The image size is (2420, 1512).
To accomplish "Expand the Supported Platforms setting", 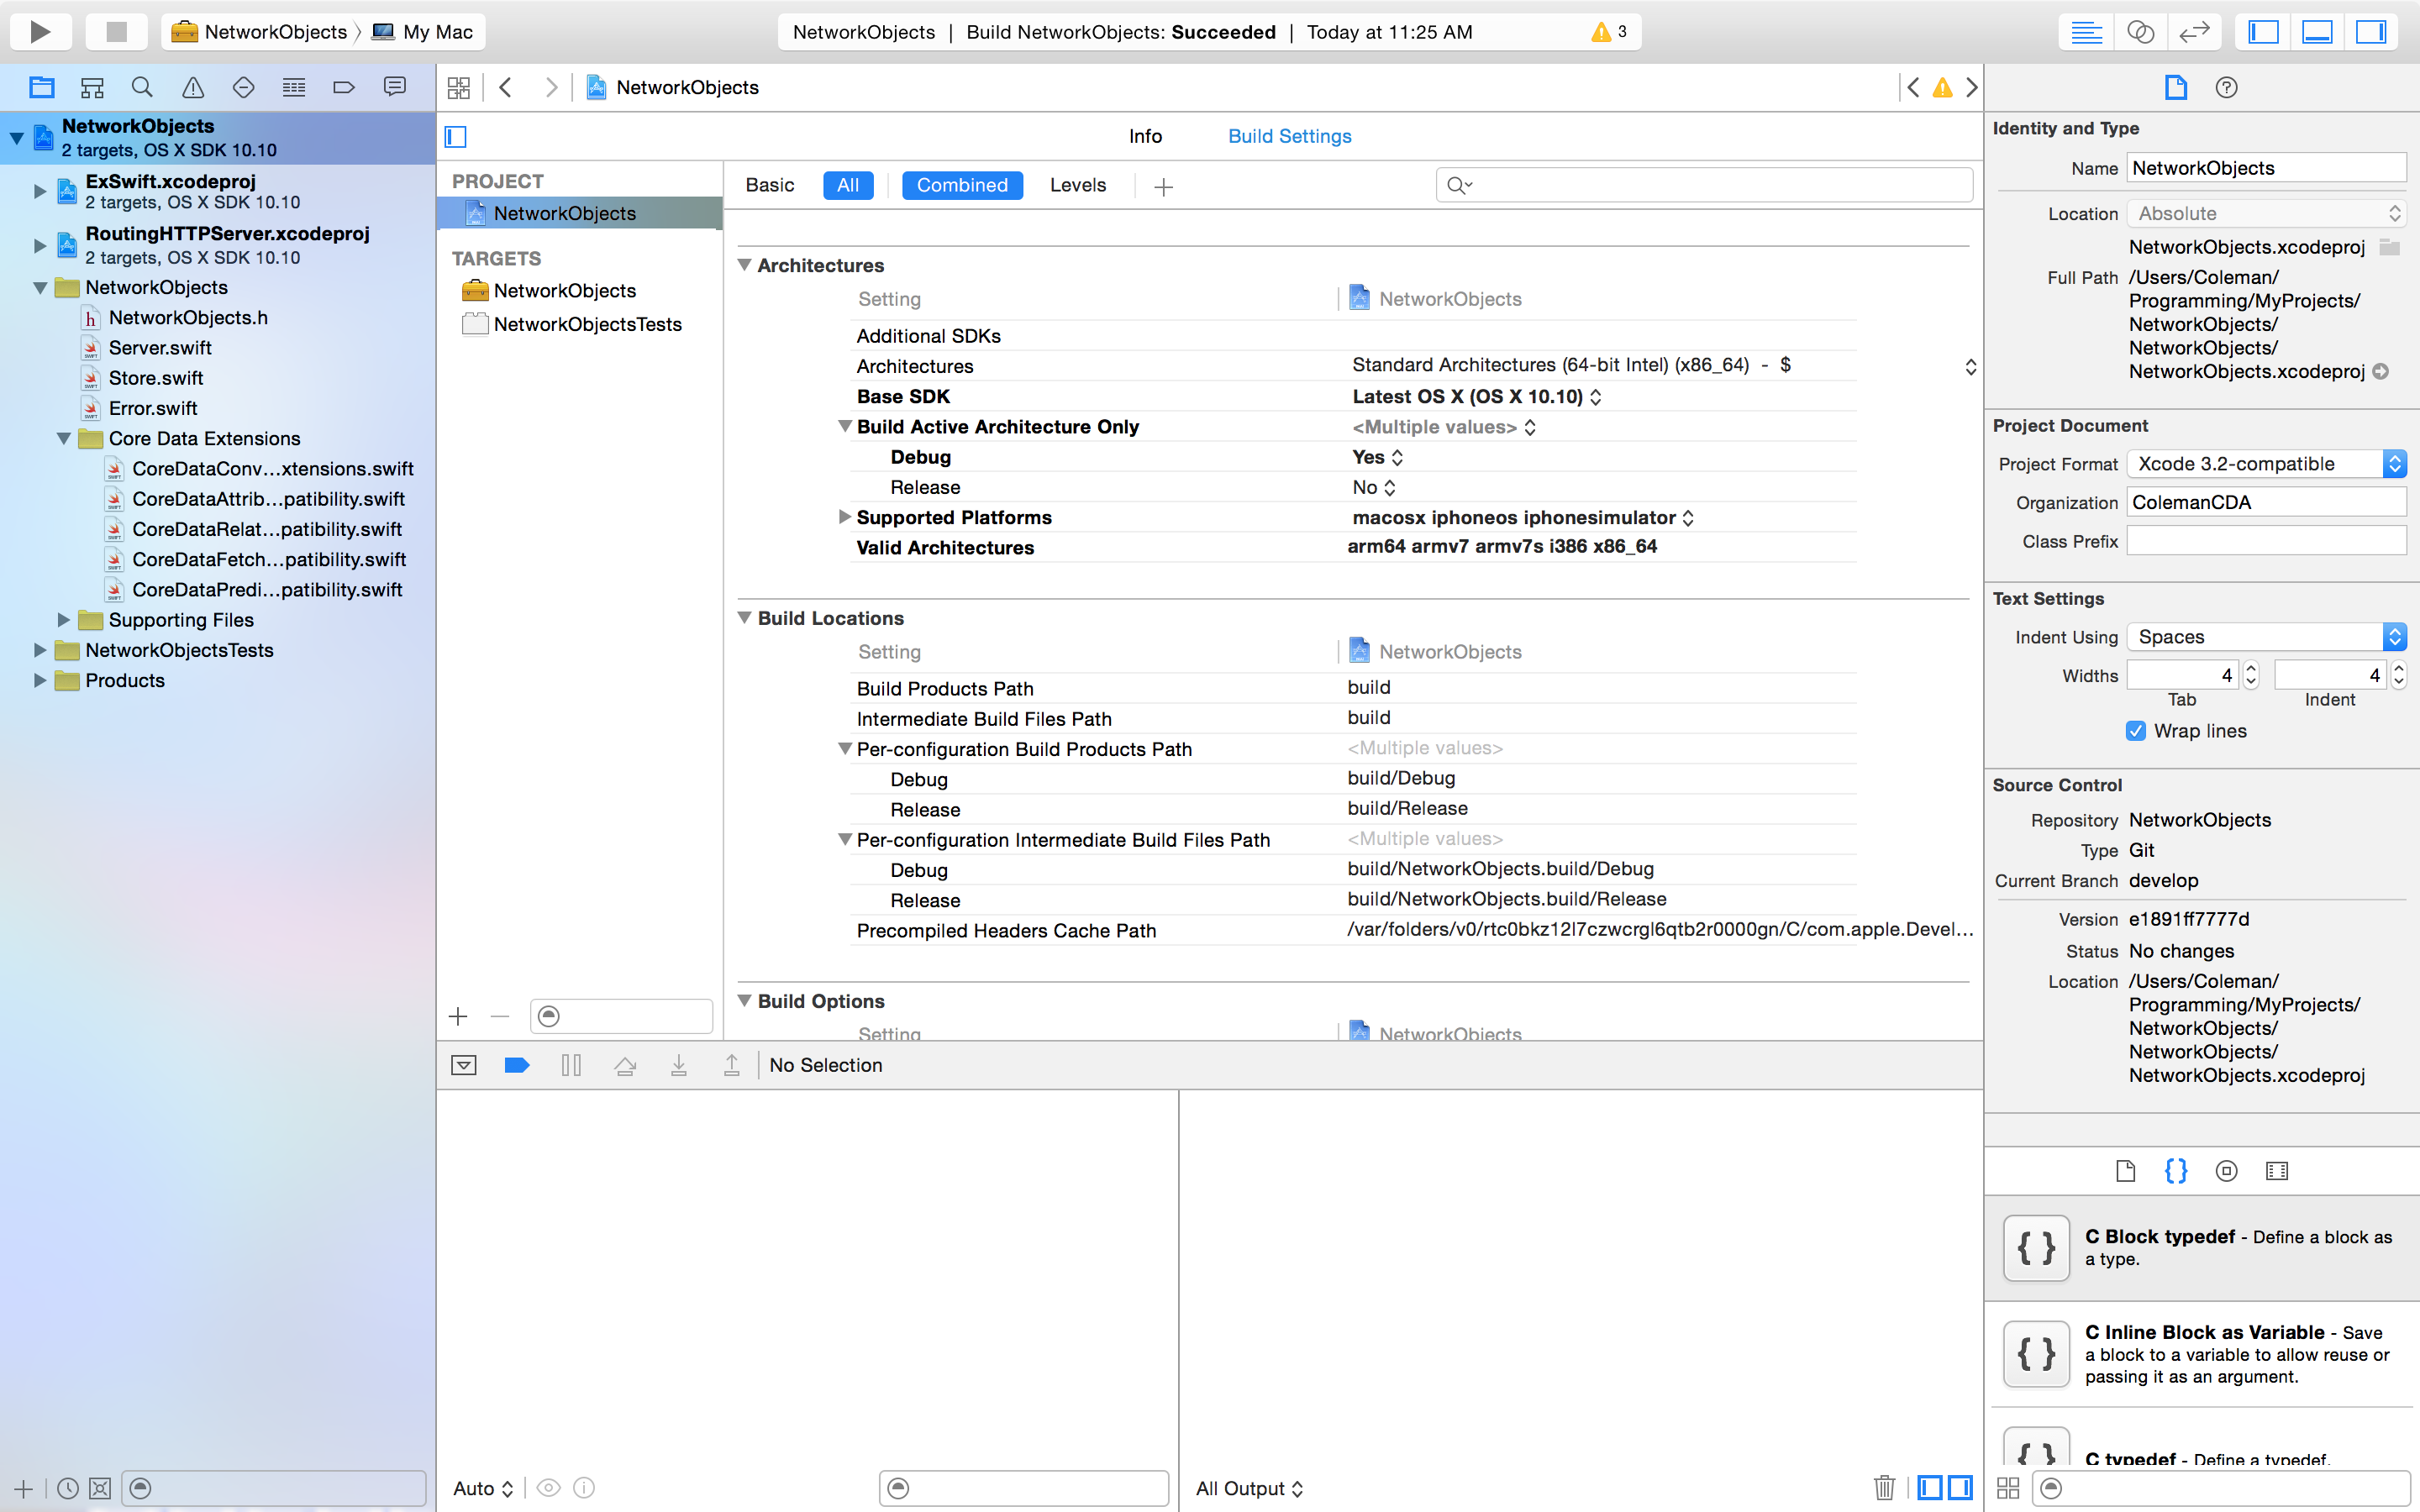I will point(844,517).
